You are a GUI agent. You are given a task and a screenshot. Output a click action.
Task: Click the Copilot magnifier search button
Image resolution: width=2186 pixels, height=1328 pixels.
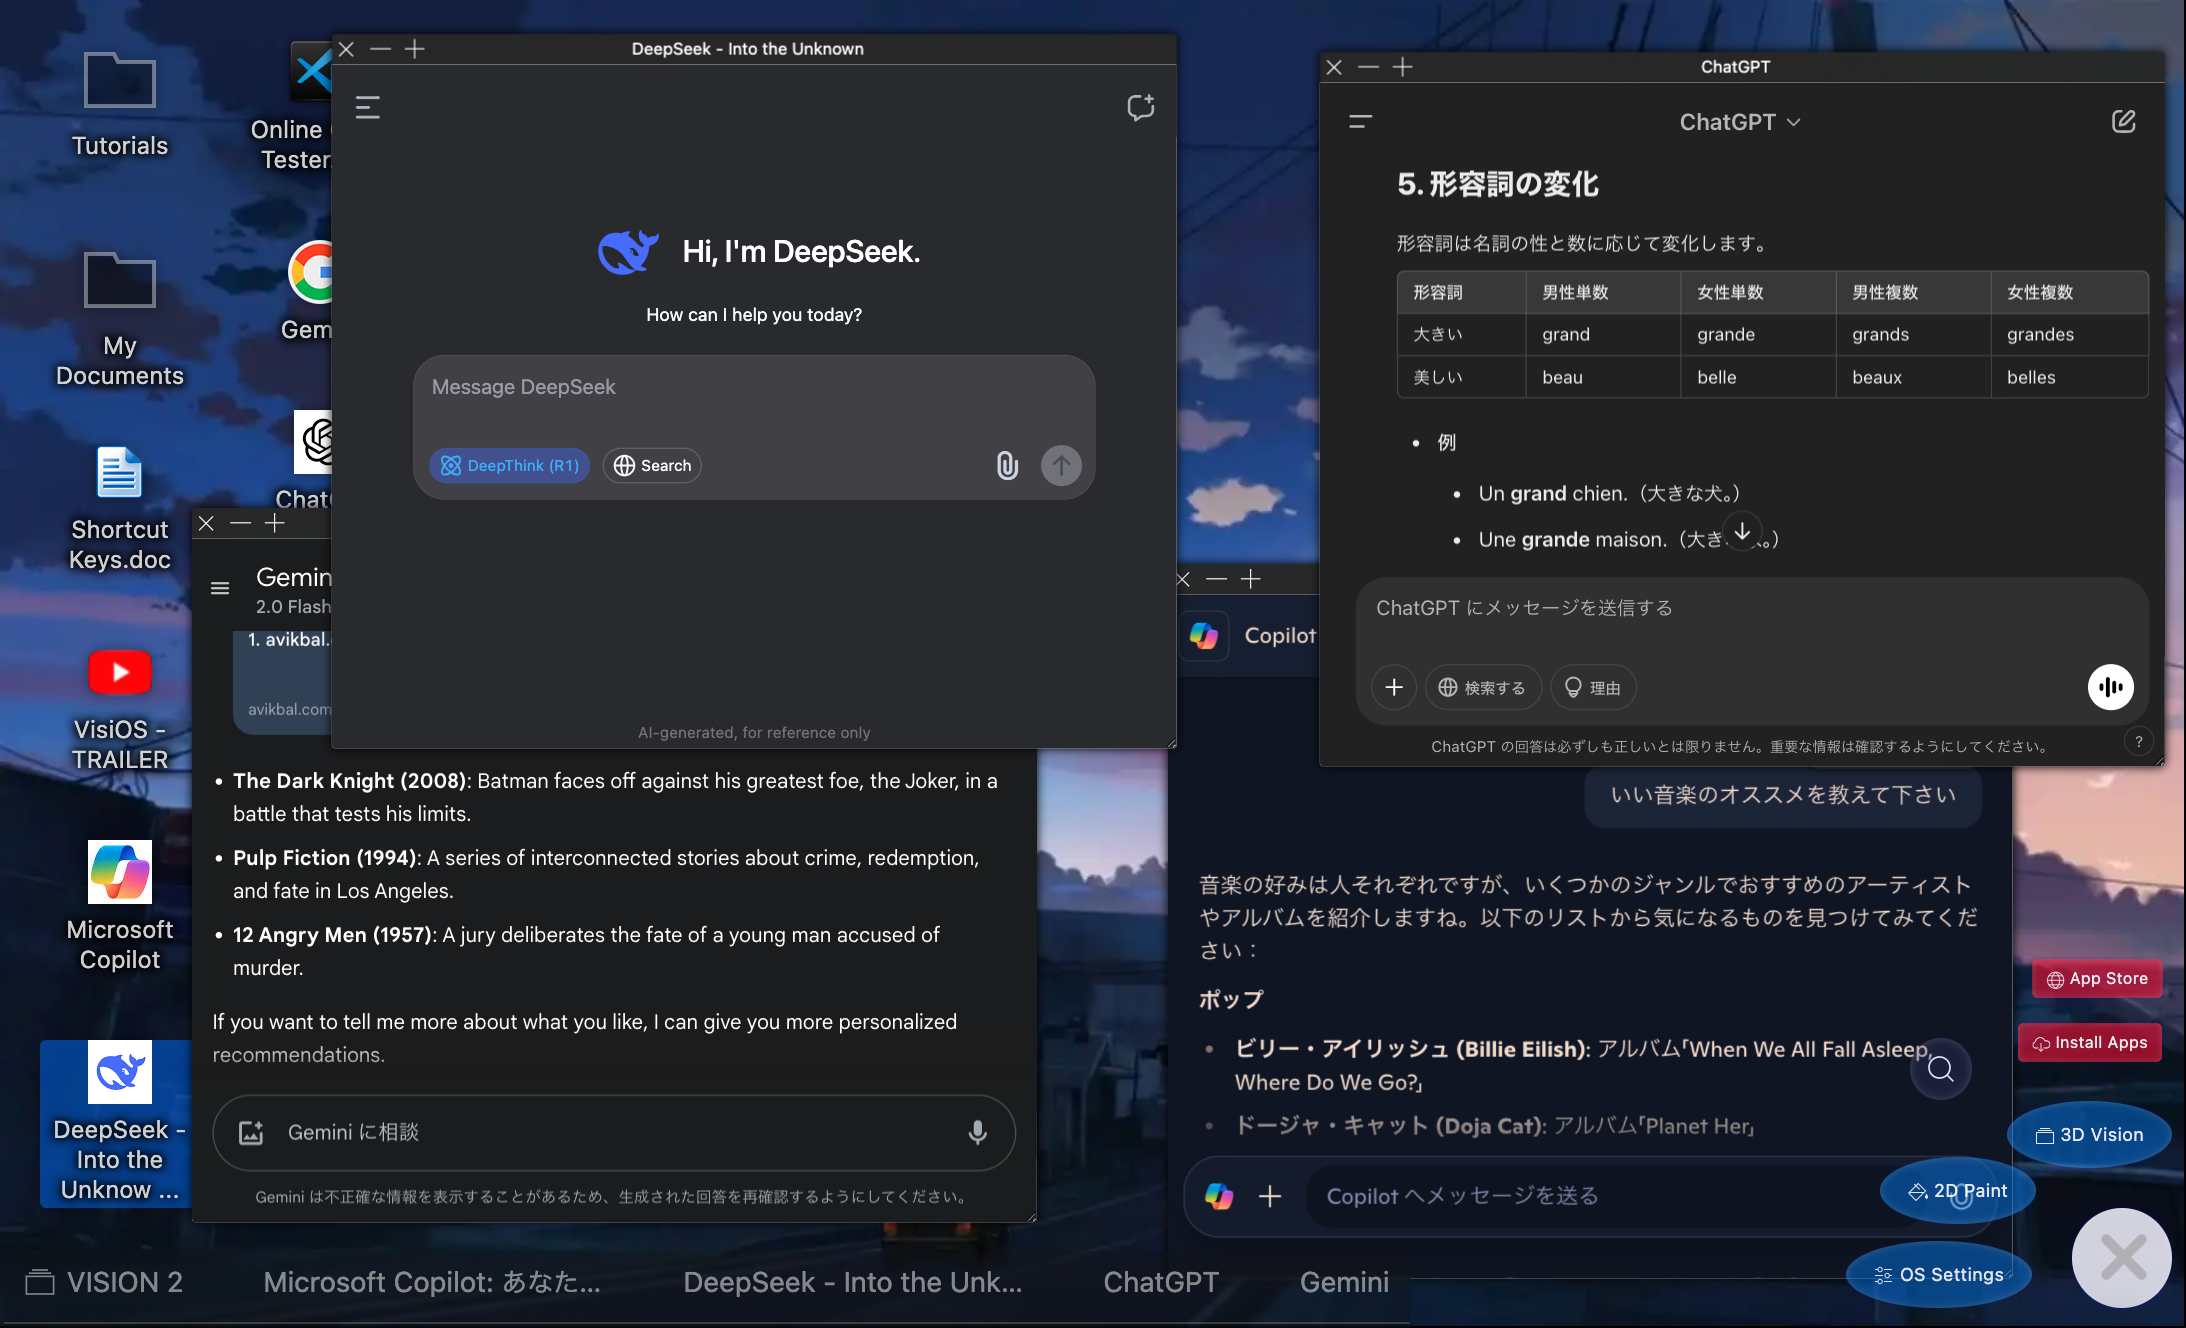(1940, 1069)
